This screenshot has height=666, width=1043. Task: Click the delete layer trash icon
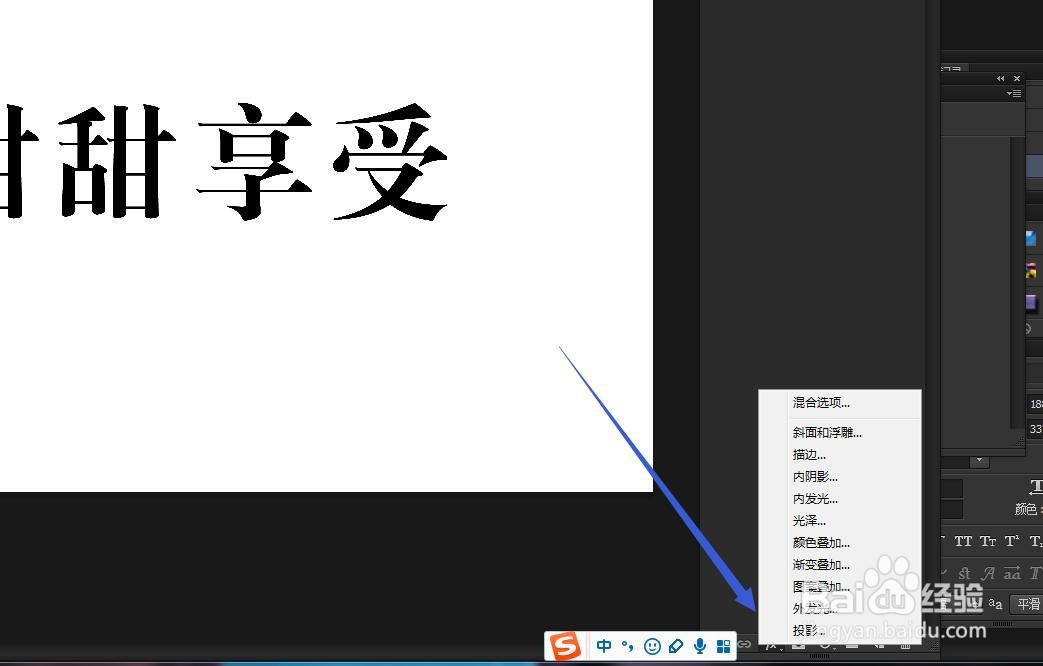pos(905,646)
